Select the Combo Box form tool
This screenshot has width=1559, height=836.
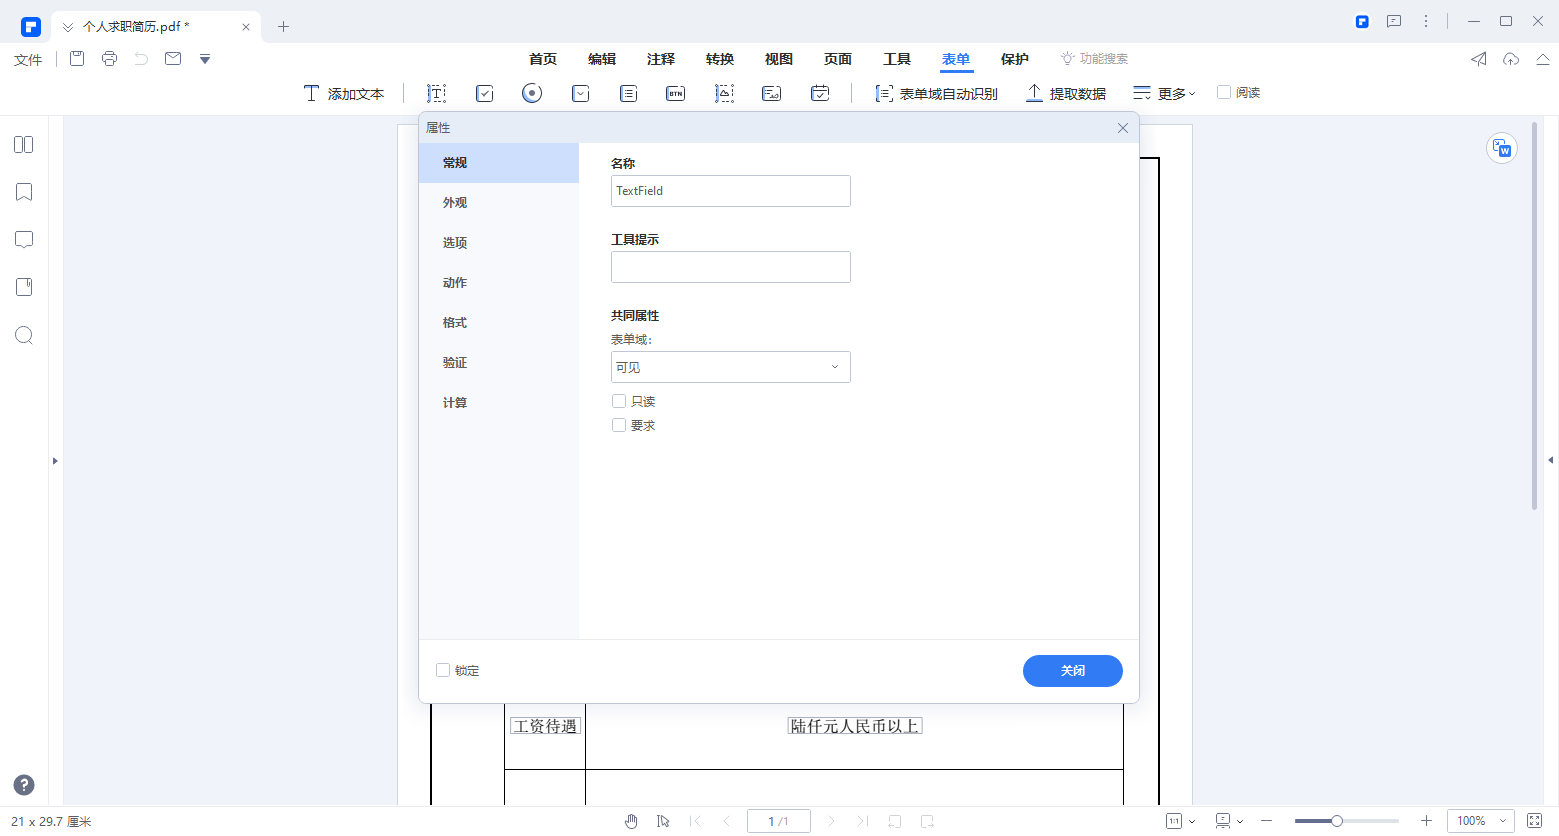click(x=579, y=92)
